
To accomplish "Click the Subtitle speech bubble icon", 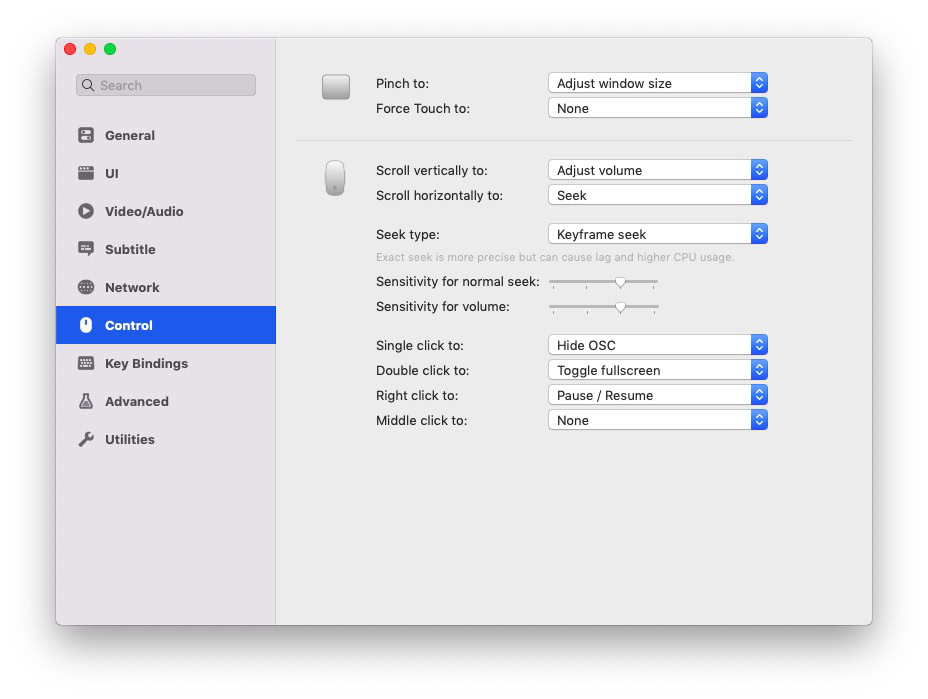I will [x=86, y=249].
